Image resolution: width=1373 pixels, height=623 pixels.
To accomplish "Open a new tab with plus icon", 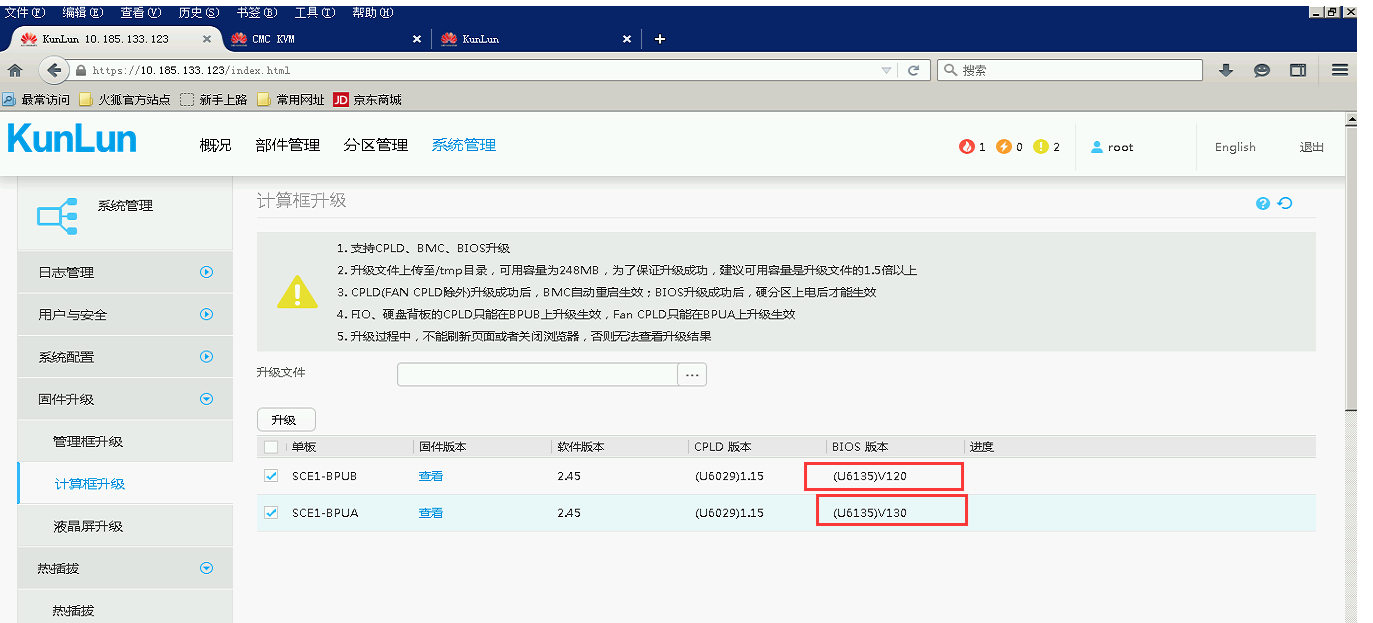I will tap(659, 39).
